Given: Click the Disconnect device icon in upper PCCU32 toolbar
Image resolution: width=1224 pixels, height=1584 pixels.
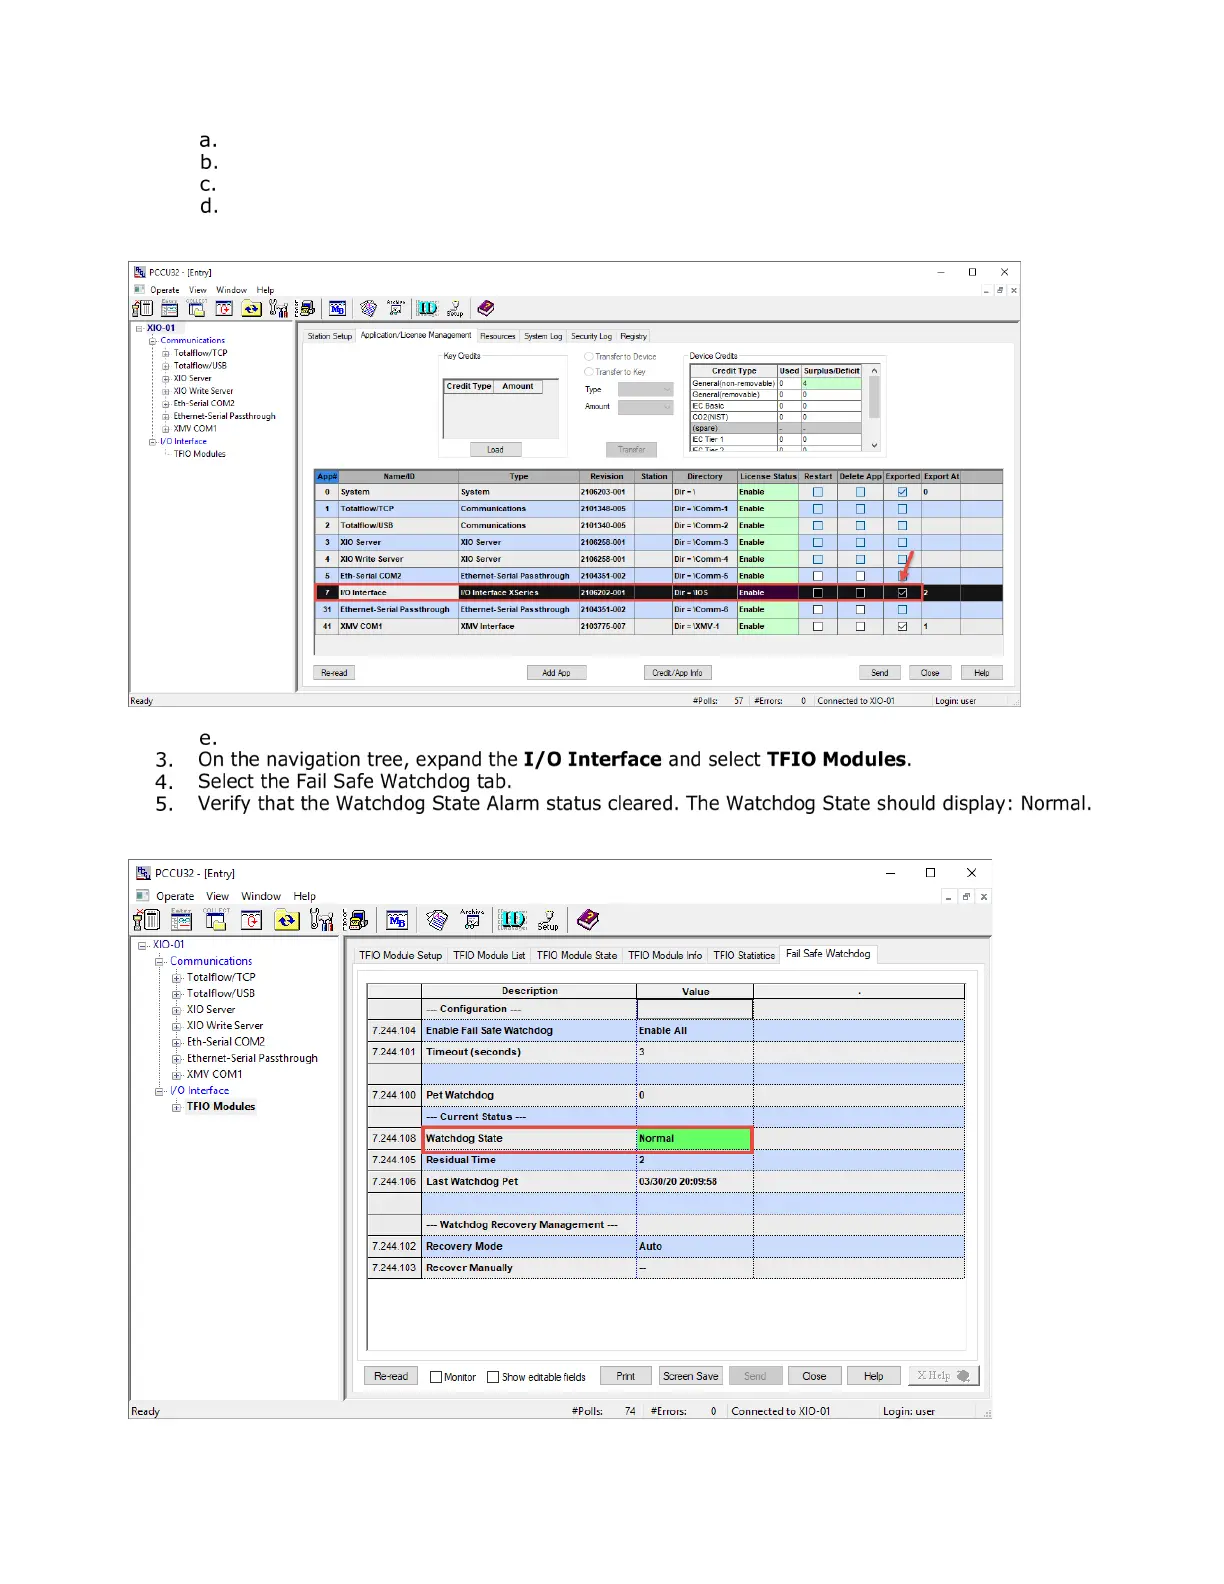Looking at the screenshot, I should tap(143, 308).
